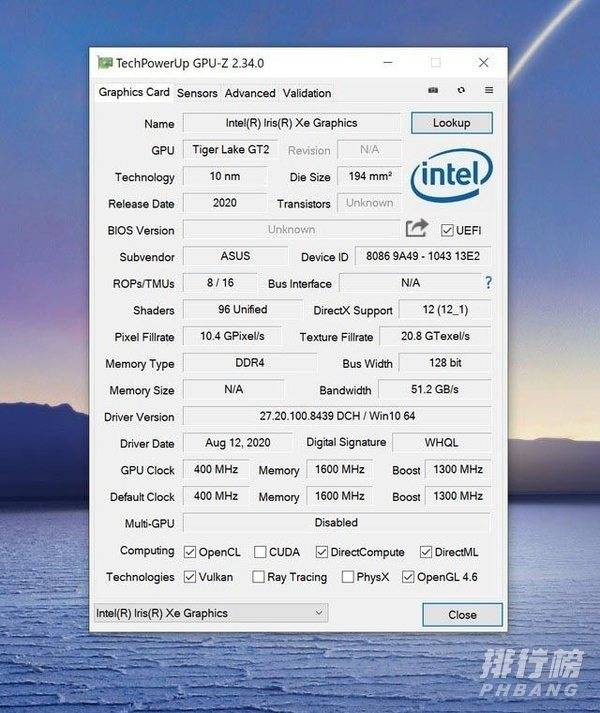Click the BIOS share/export arrow icon

click(417, 228)
